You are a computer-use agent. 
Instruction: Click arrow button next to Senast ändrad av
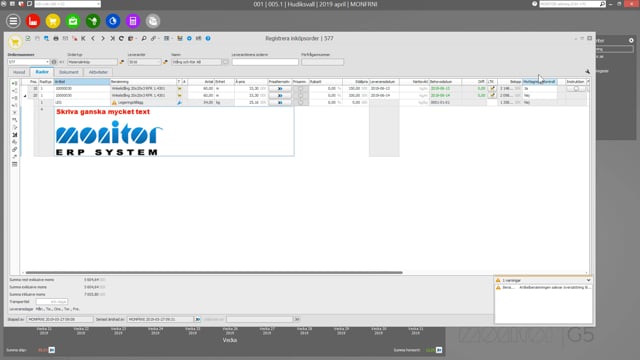[x=198, y=319]
